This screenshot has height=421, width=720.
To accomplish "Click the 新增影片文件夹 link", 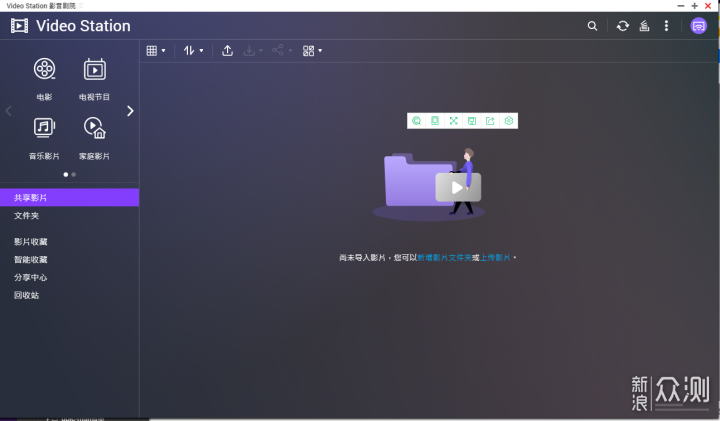I will [444, 258].
